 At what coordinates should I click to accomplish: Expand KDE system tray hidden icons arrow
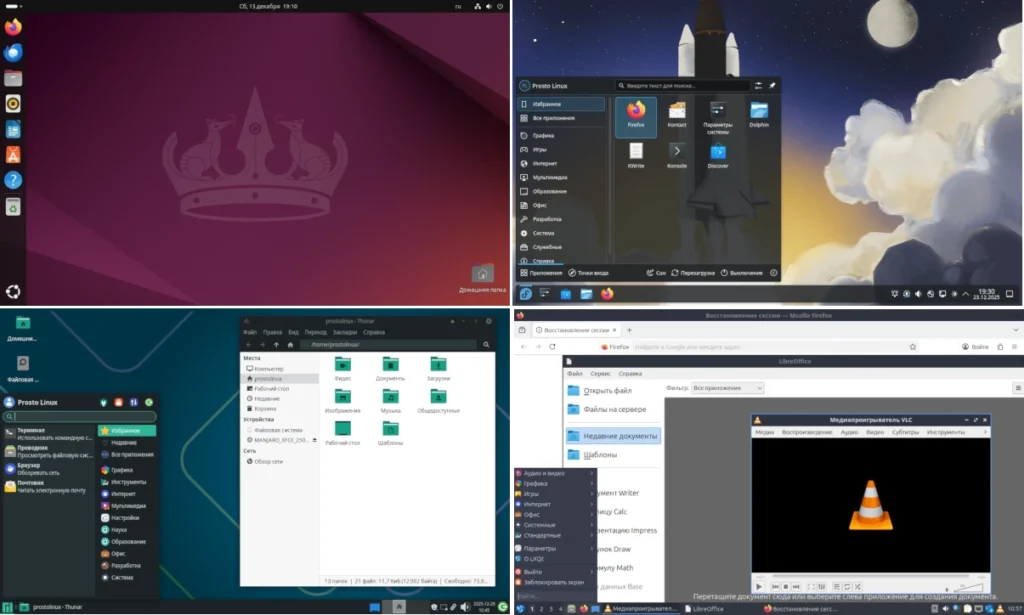pos(966,294)
